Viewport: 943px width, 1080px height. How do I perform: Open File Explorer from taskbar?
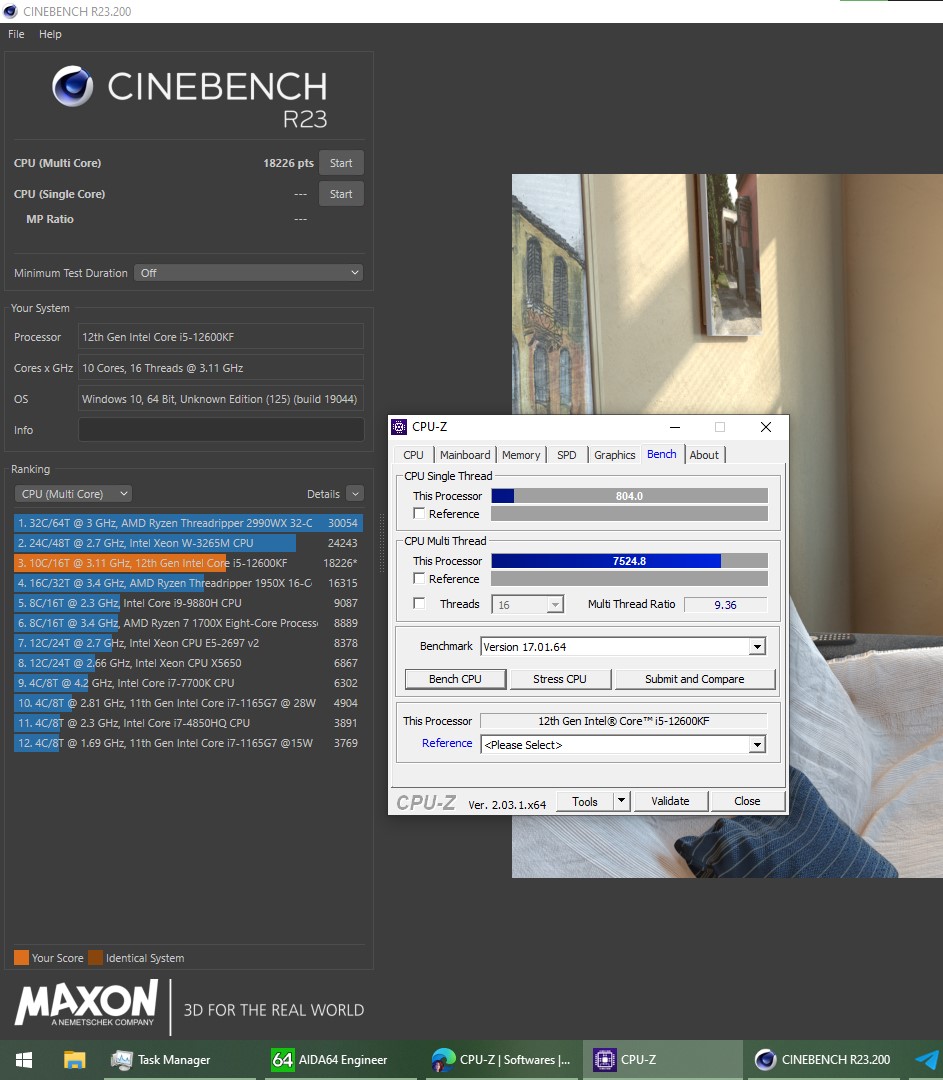74,1059
